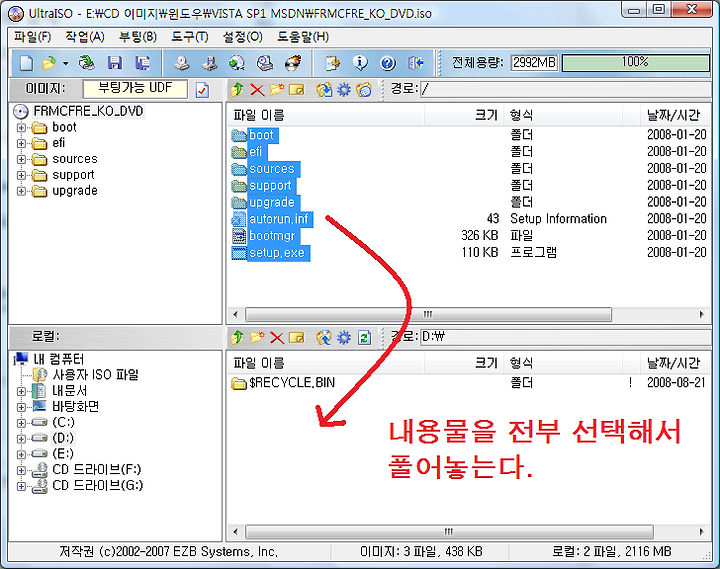Click the Open image file icon
The height and width of the screenshot is (569, 720).
[49, 63]
